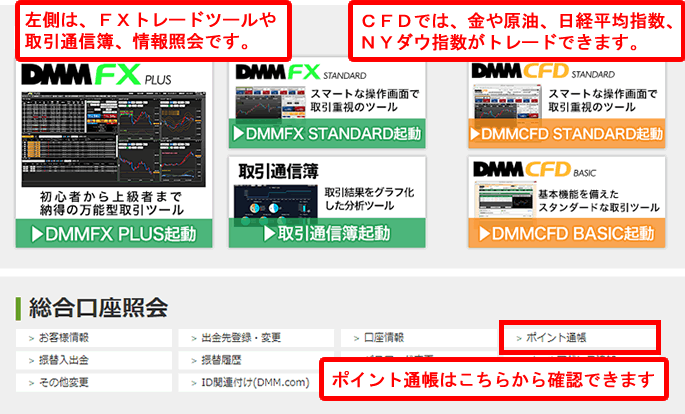Click FX STANDARD スマートな操作画面で text
This screenshot has height=414, width=685.
click(365, 93)
